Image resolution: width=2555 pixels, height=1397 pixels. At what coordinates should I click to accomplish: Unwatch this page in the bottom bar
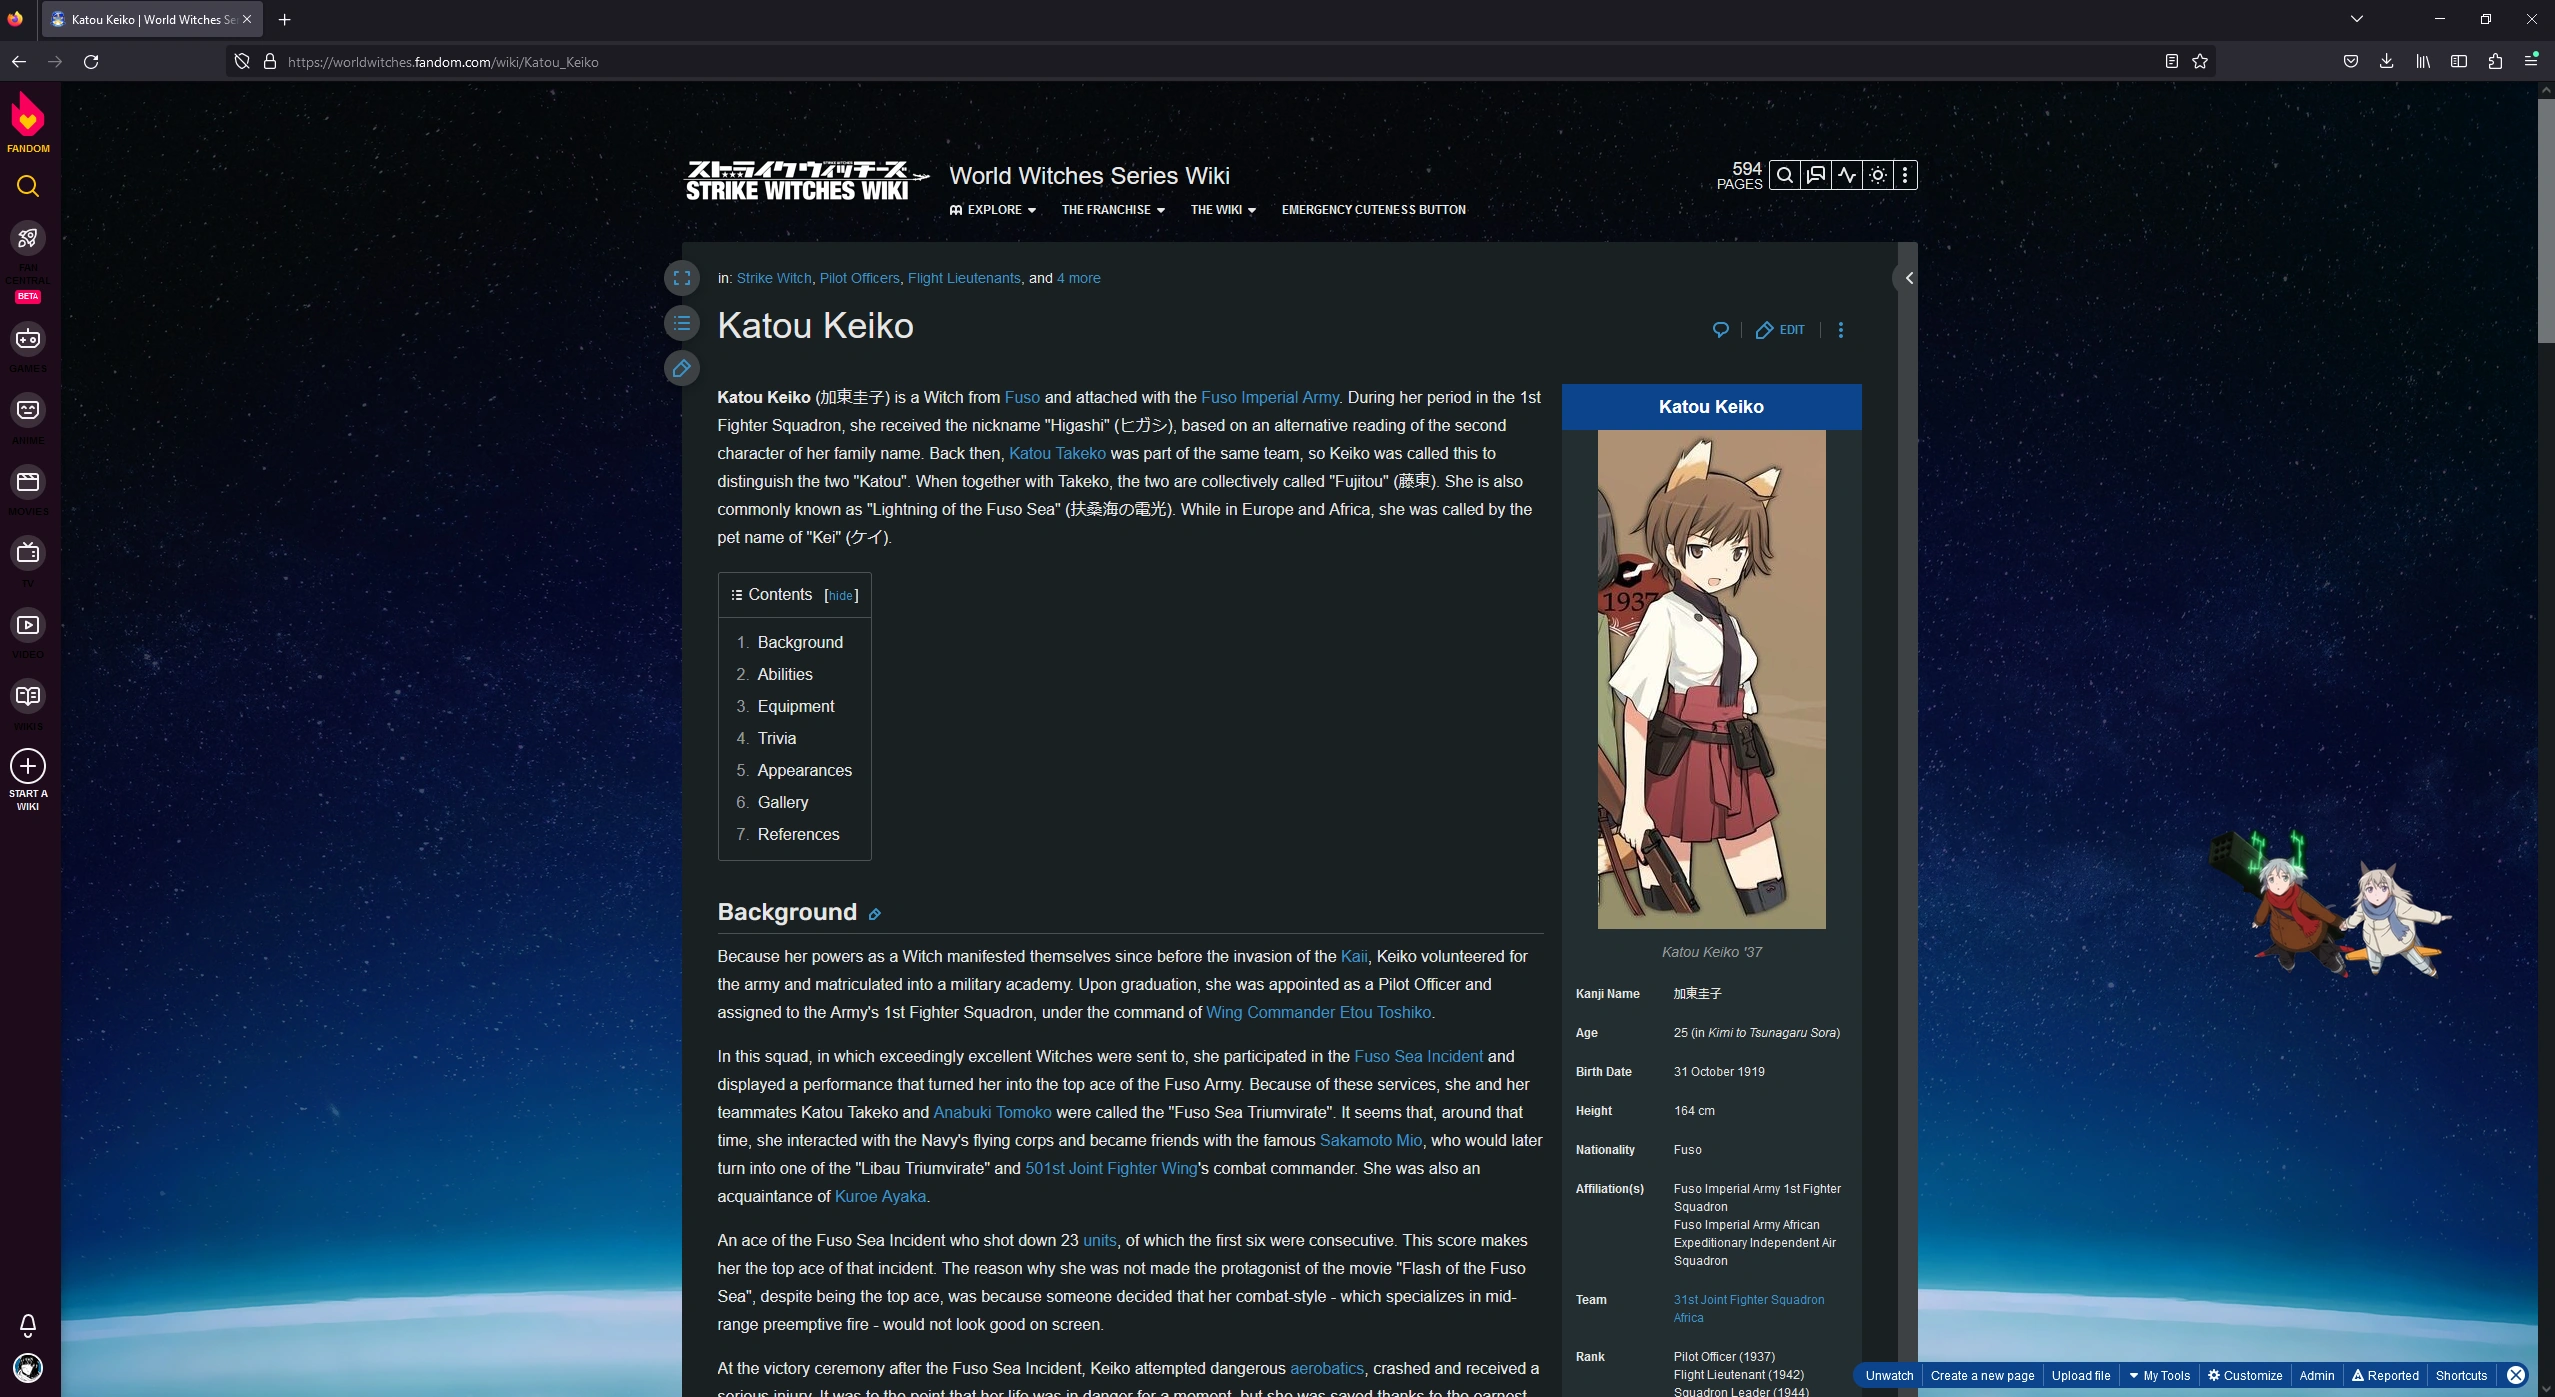click(1888, 1375)
